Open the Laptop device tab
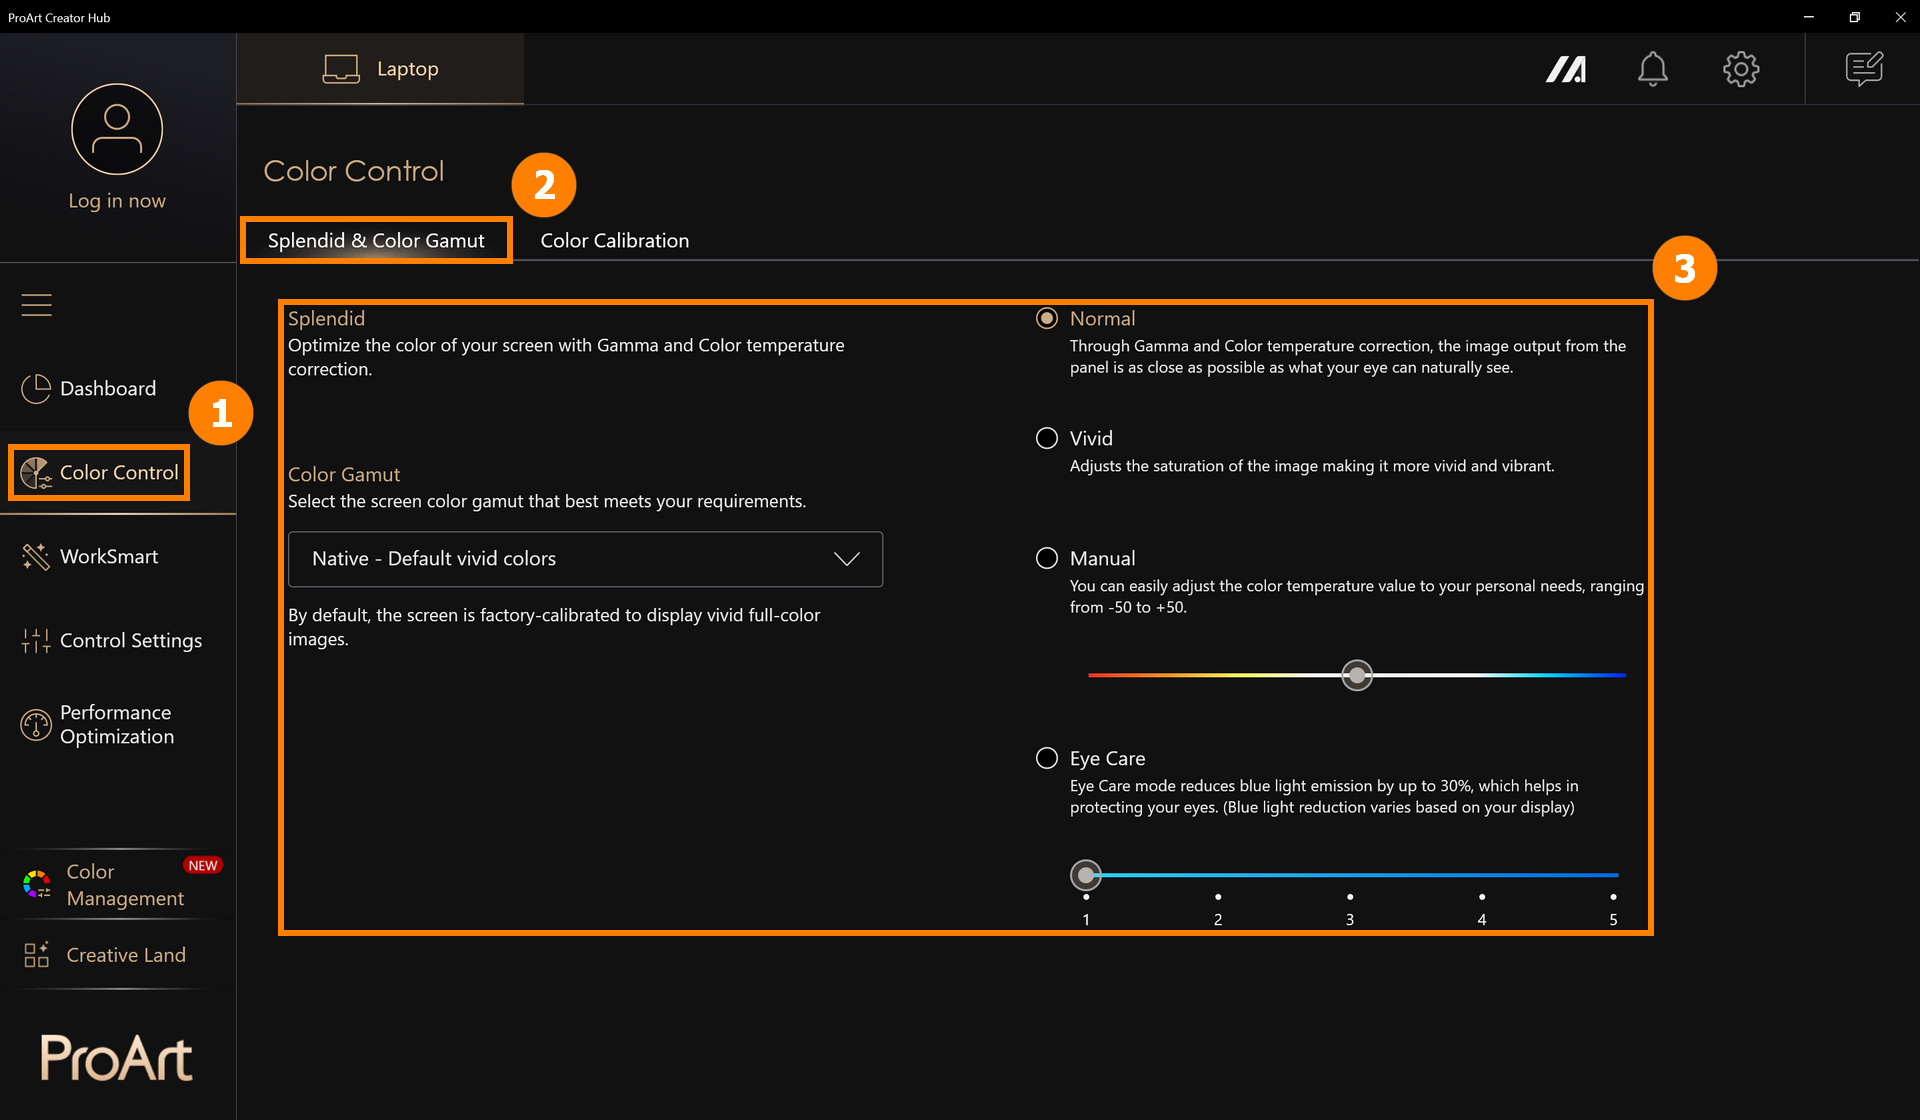Image resolution: width=1920 pixels, height=1120 pixels. tap(380, 69)
